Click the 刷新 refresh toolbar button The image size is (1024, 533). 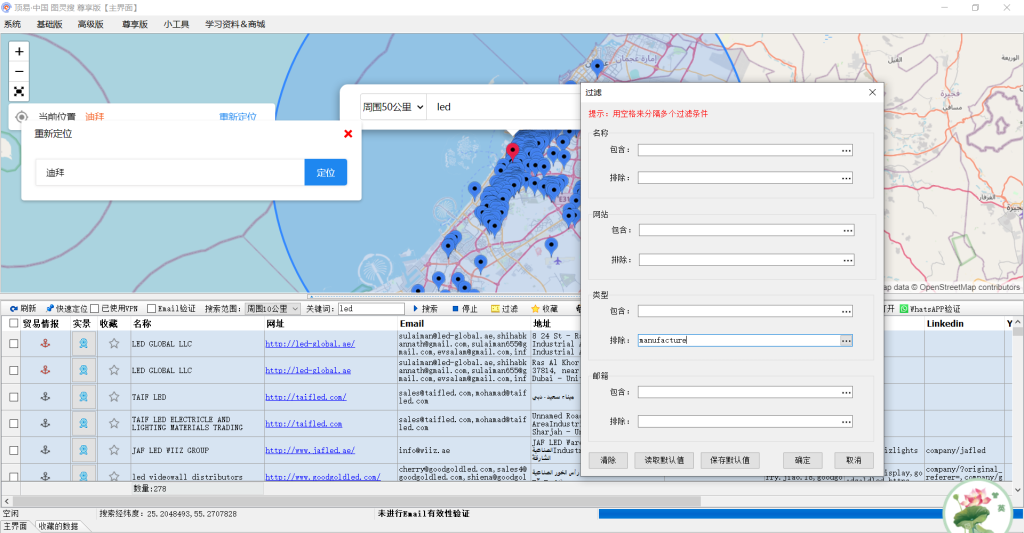[x=22, y=309]
